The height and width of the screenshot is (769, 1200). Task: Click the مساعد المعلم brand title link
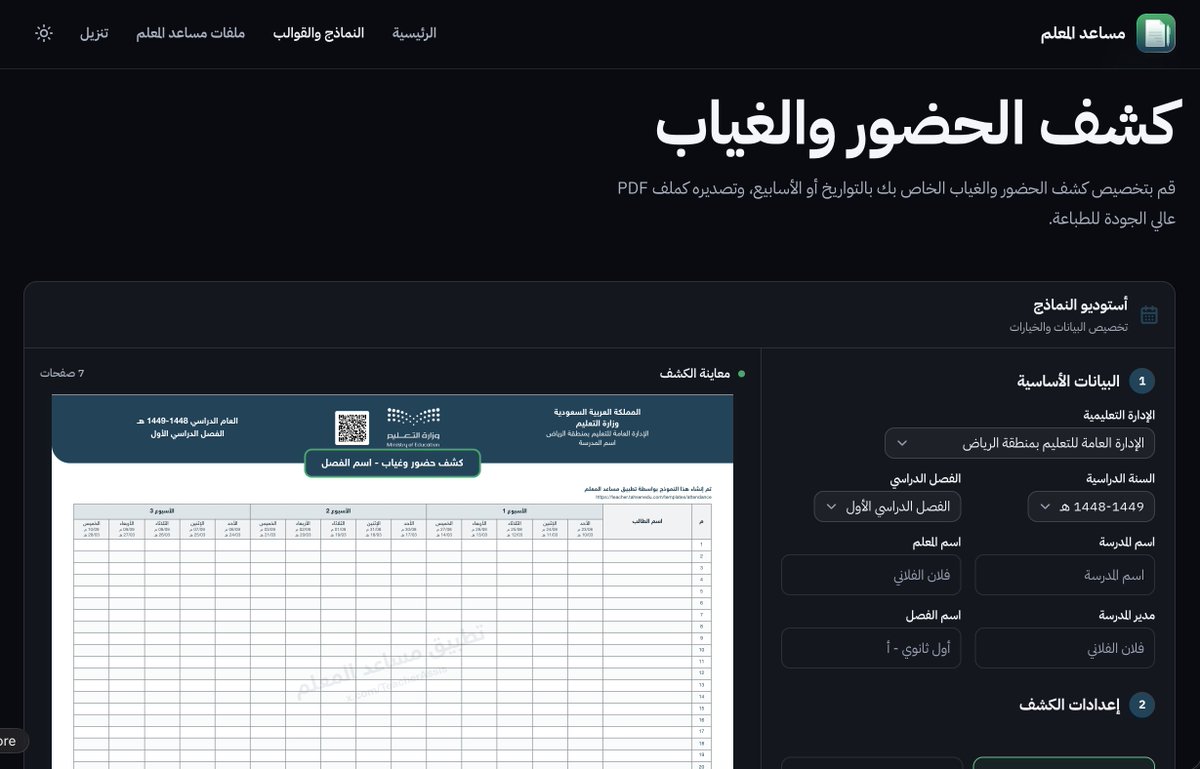click(1083, 33)
